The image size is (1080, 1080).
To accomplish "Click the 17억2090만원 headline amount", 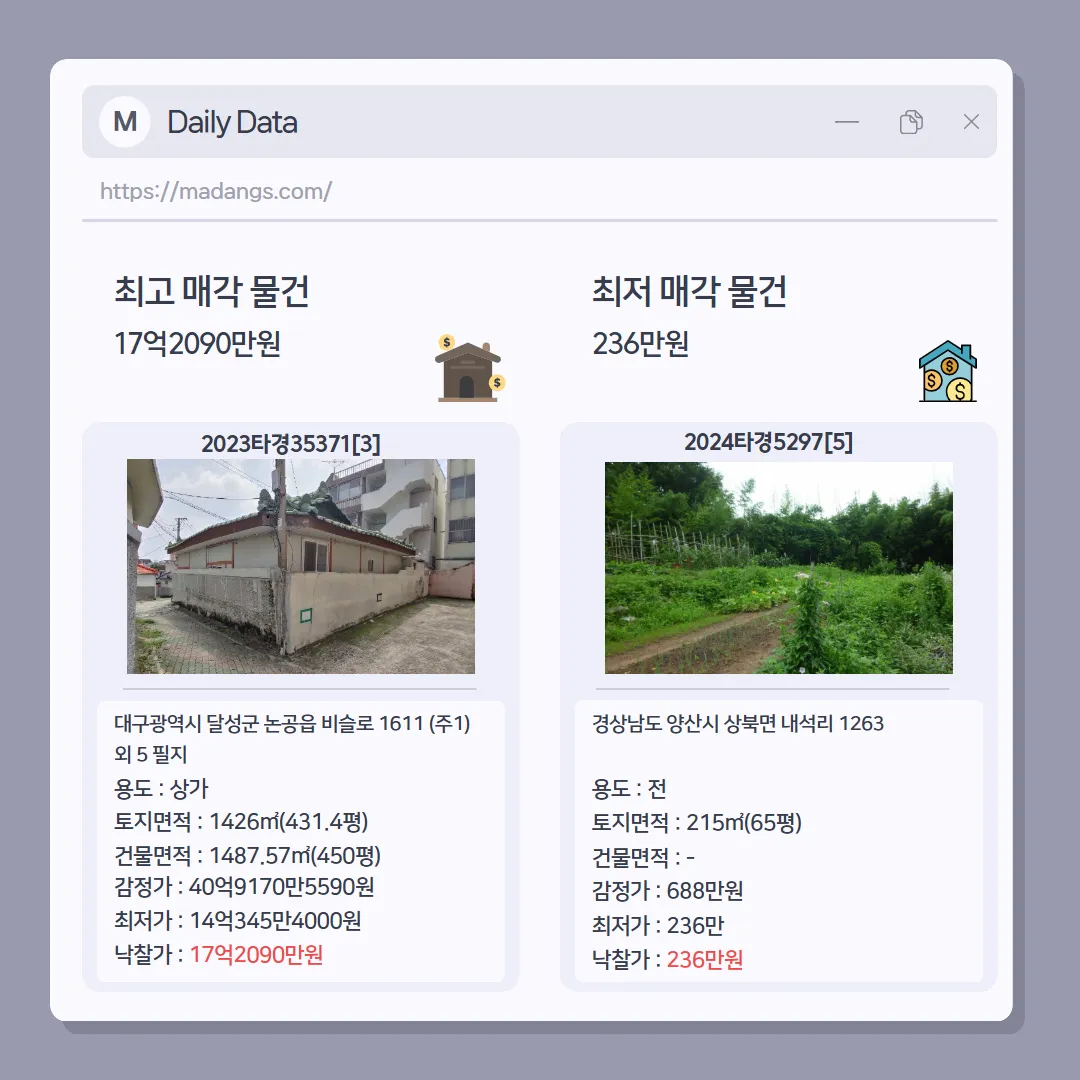I will 197,343.
